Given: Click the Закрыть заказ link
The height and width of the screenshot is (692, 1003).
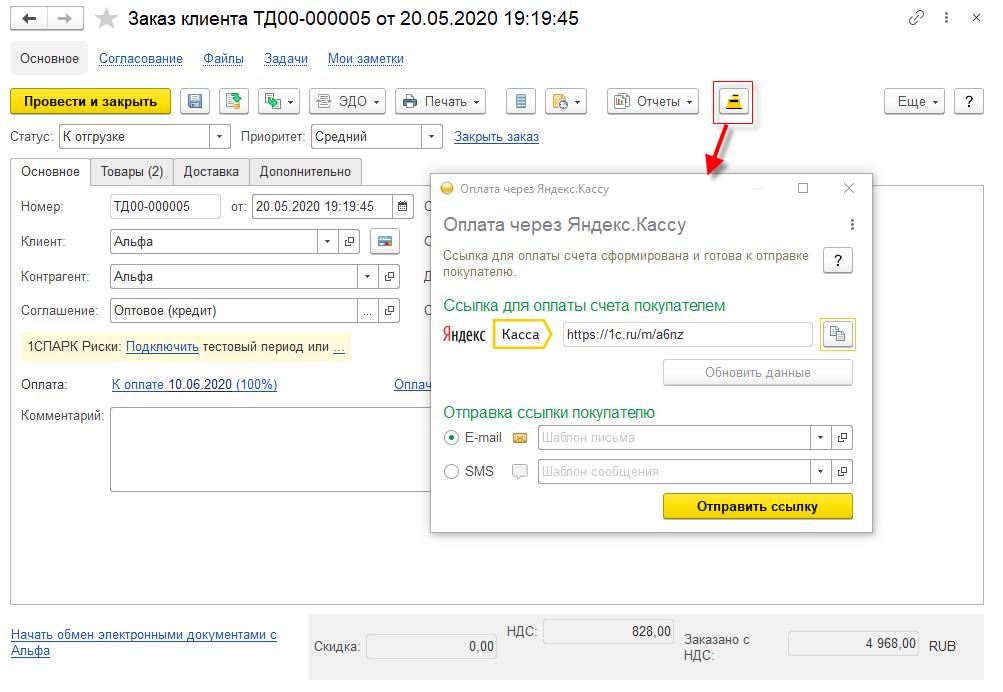Looking at the screenshot, I should tap(496, 137).
